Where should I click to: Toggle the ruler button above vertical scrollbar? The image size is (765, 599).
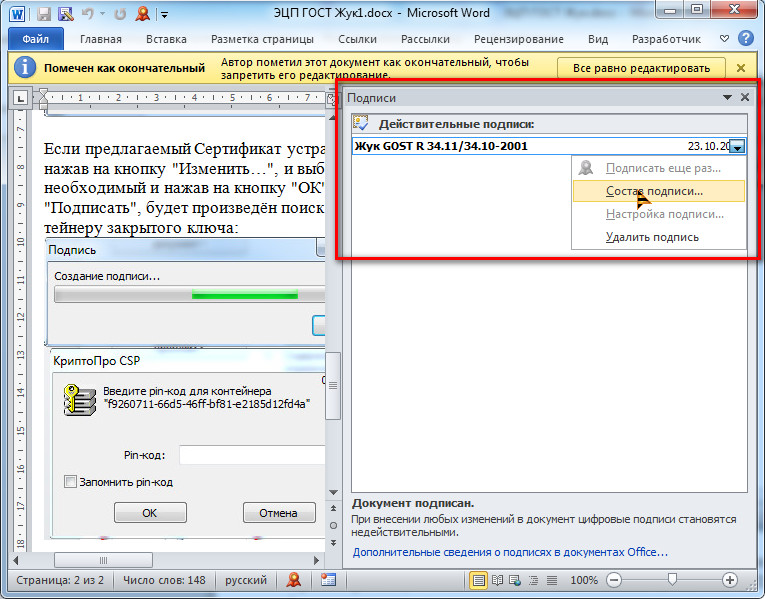tap(333, 99)
